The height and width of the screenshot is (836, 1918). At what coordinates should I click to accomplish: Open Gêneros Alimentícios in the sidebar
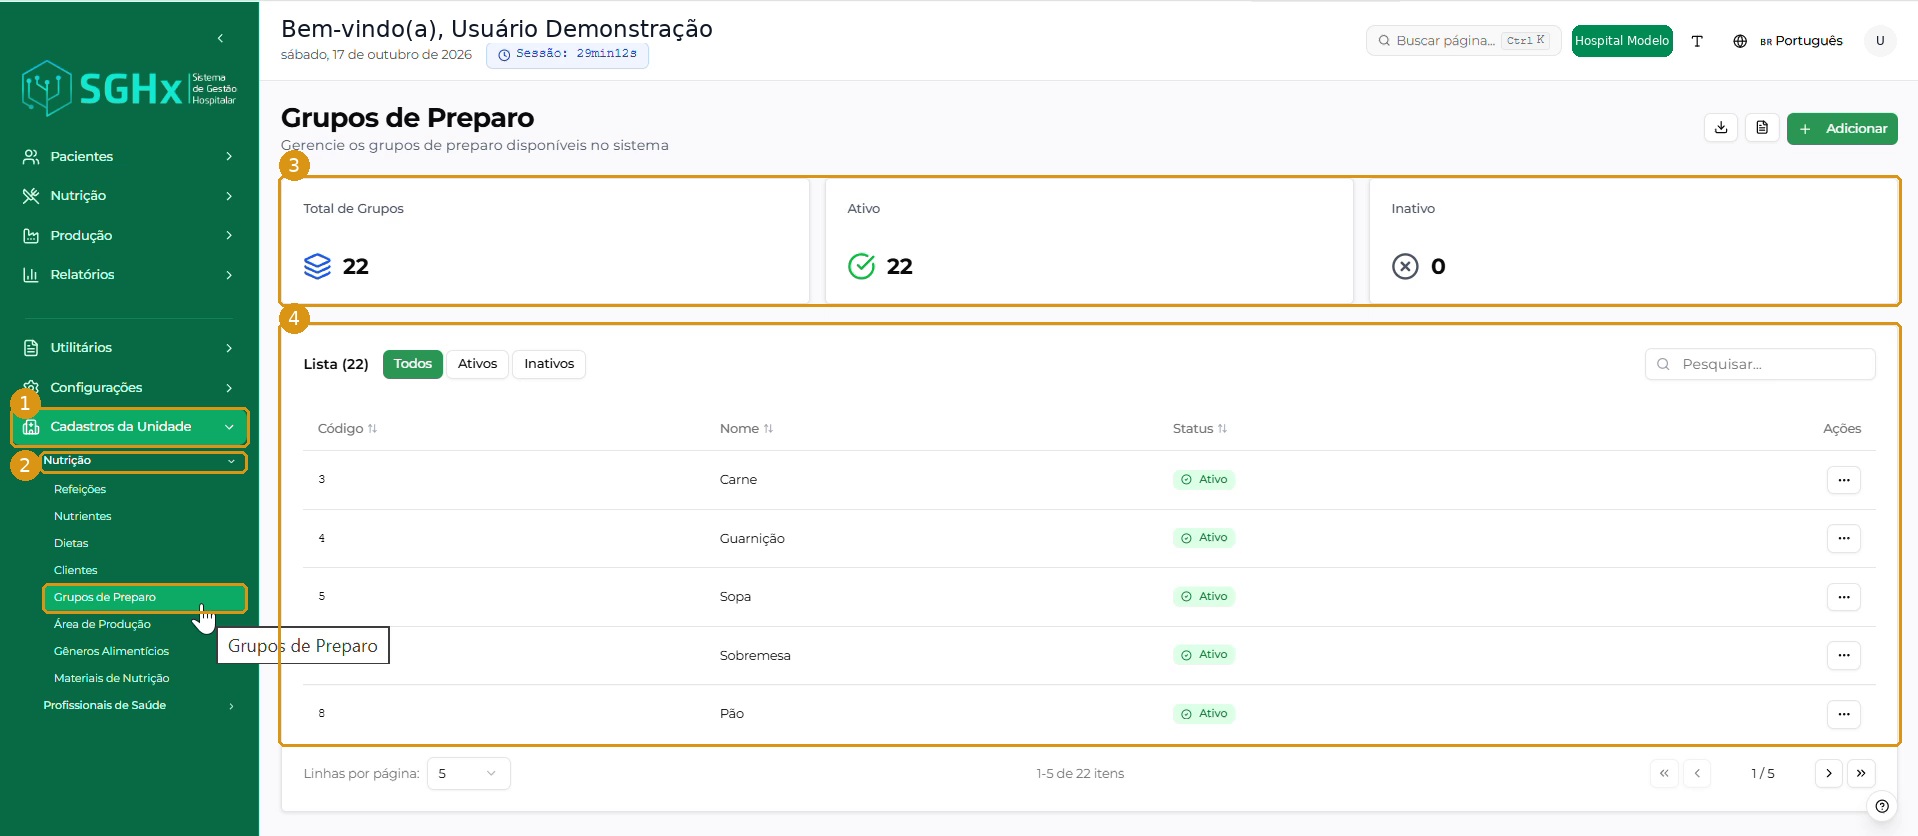(x=111, y=651)
